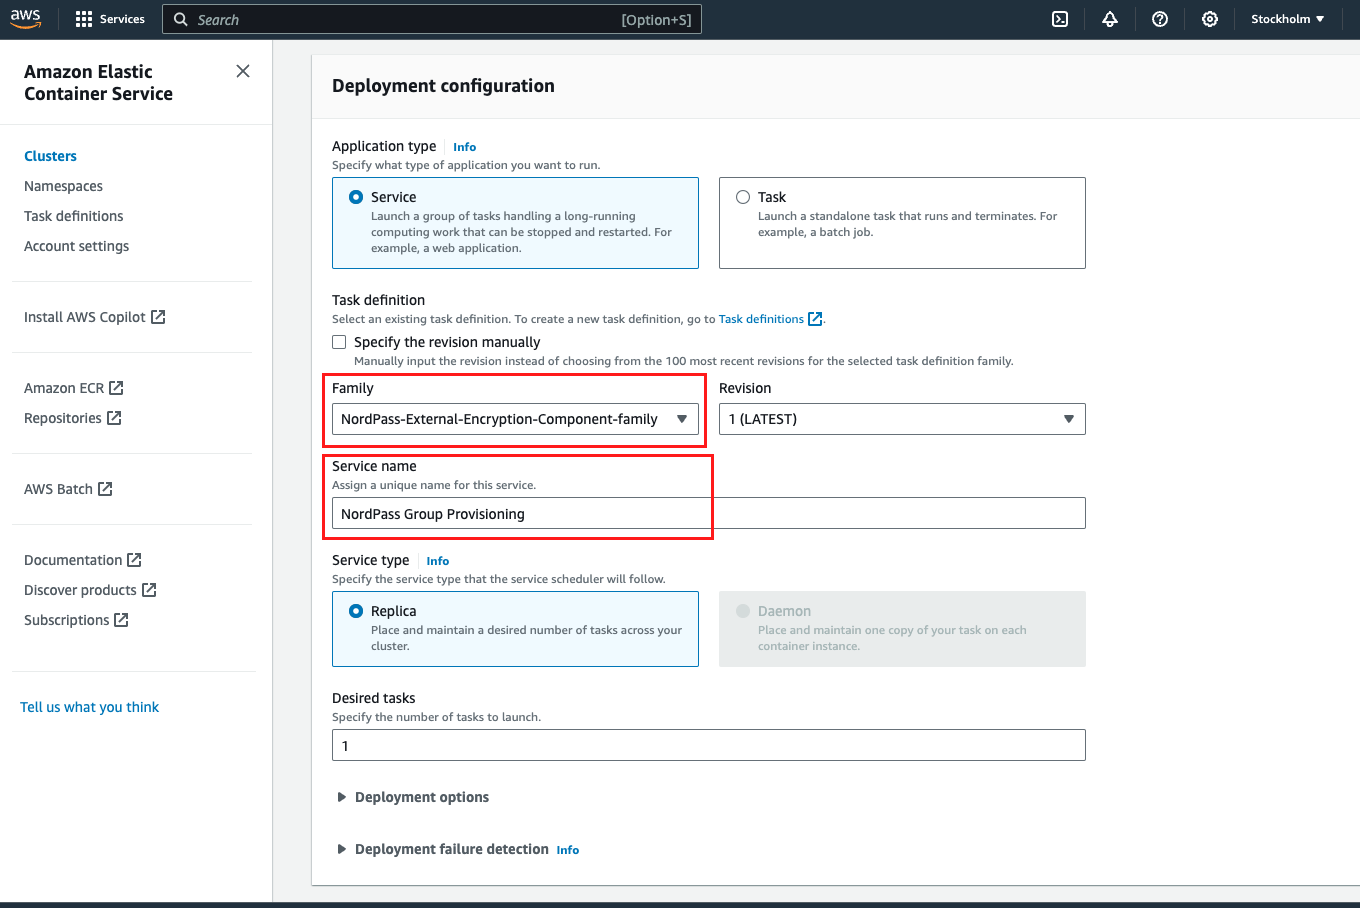Go to Clusters in sidebar
1360x908 pixels.
50,156
